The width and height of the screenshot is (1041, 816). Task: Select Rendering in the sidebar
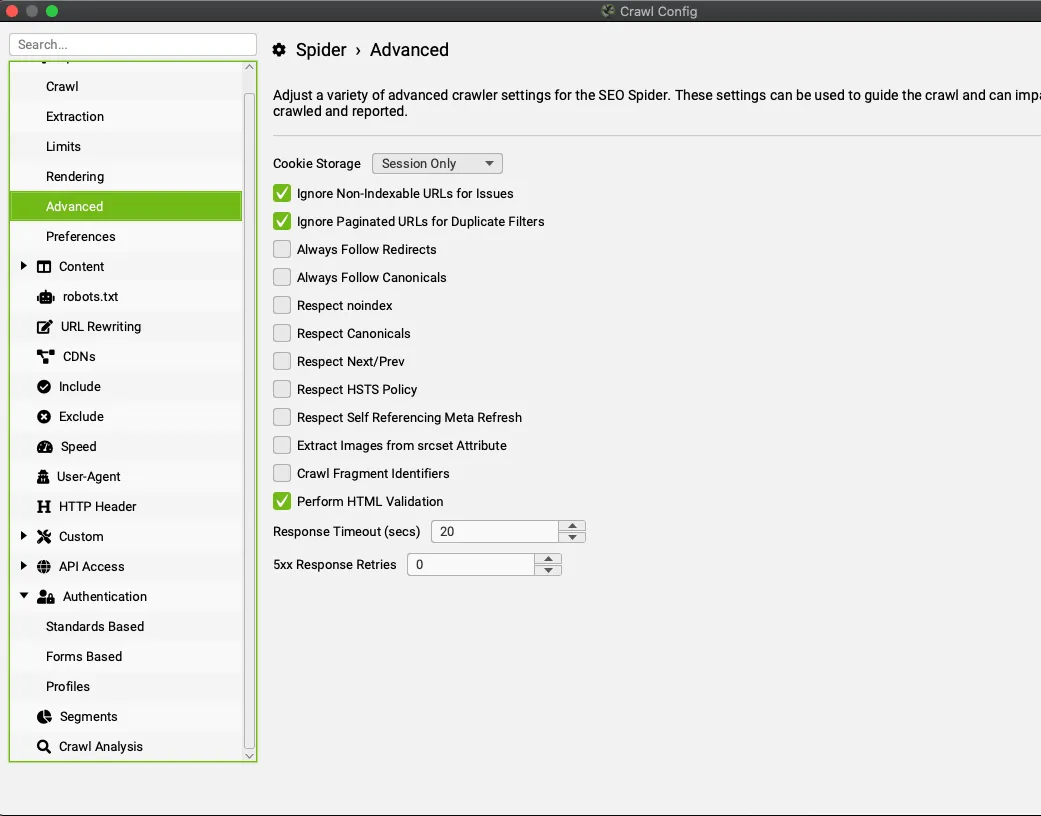tap(75, 177)
